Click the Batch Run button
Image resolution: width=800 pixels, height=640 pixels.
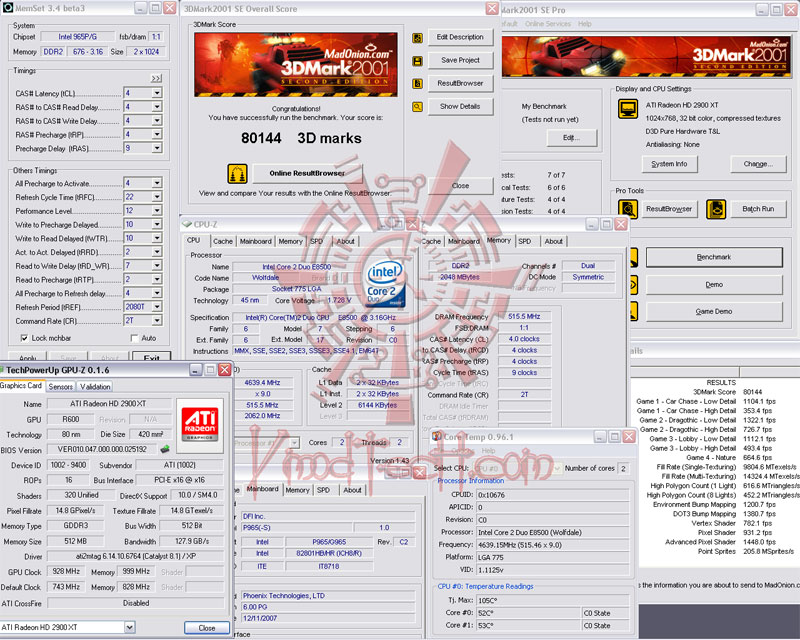tap(758, 209)
